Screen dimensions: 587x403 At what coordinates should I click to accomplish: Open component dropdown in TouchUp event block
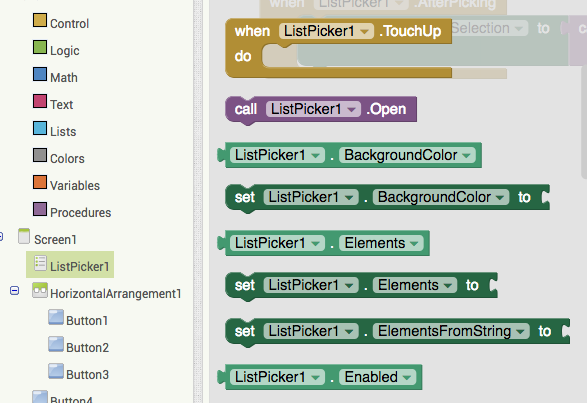(326, 31)
